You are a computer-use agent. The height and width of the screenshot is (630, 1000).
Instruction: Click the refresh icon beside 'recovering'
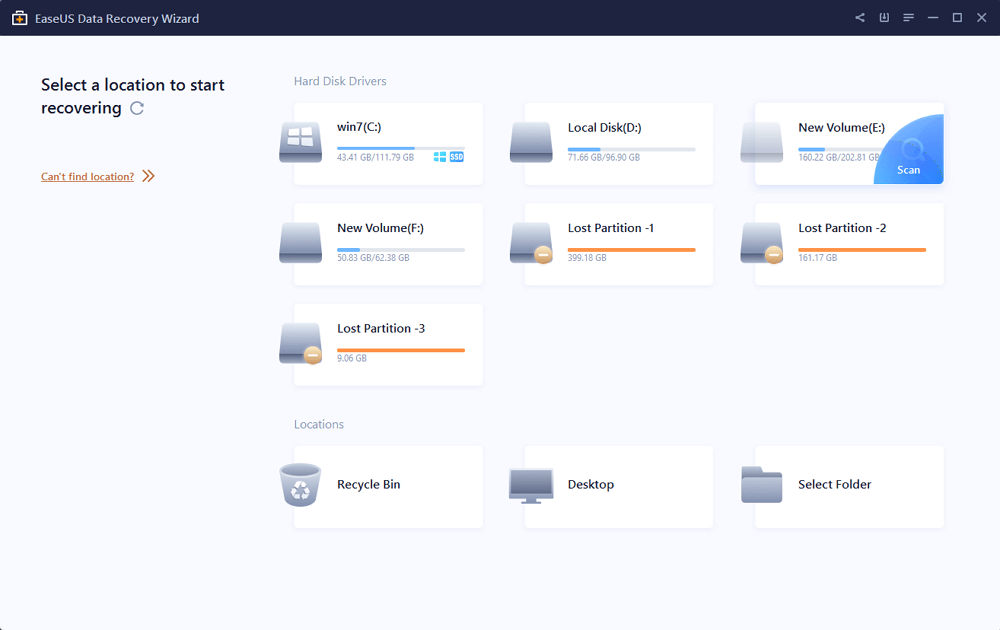(137, 108)
